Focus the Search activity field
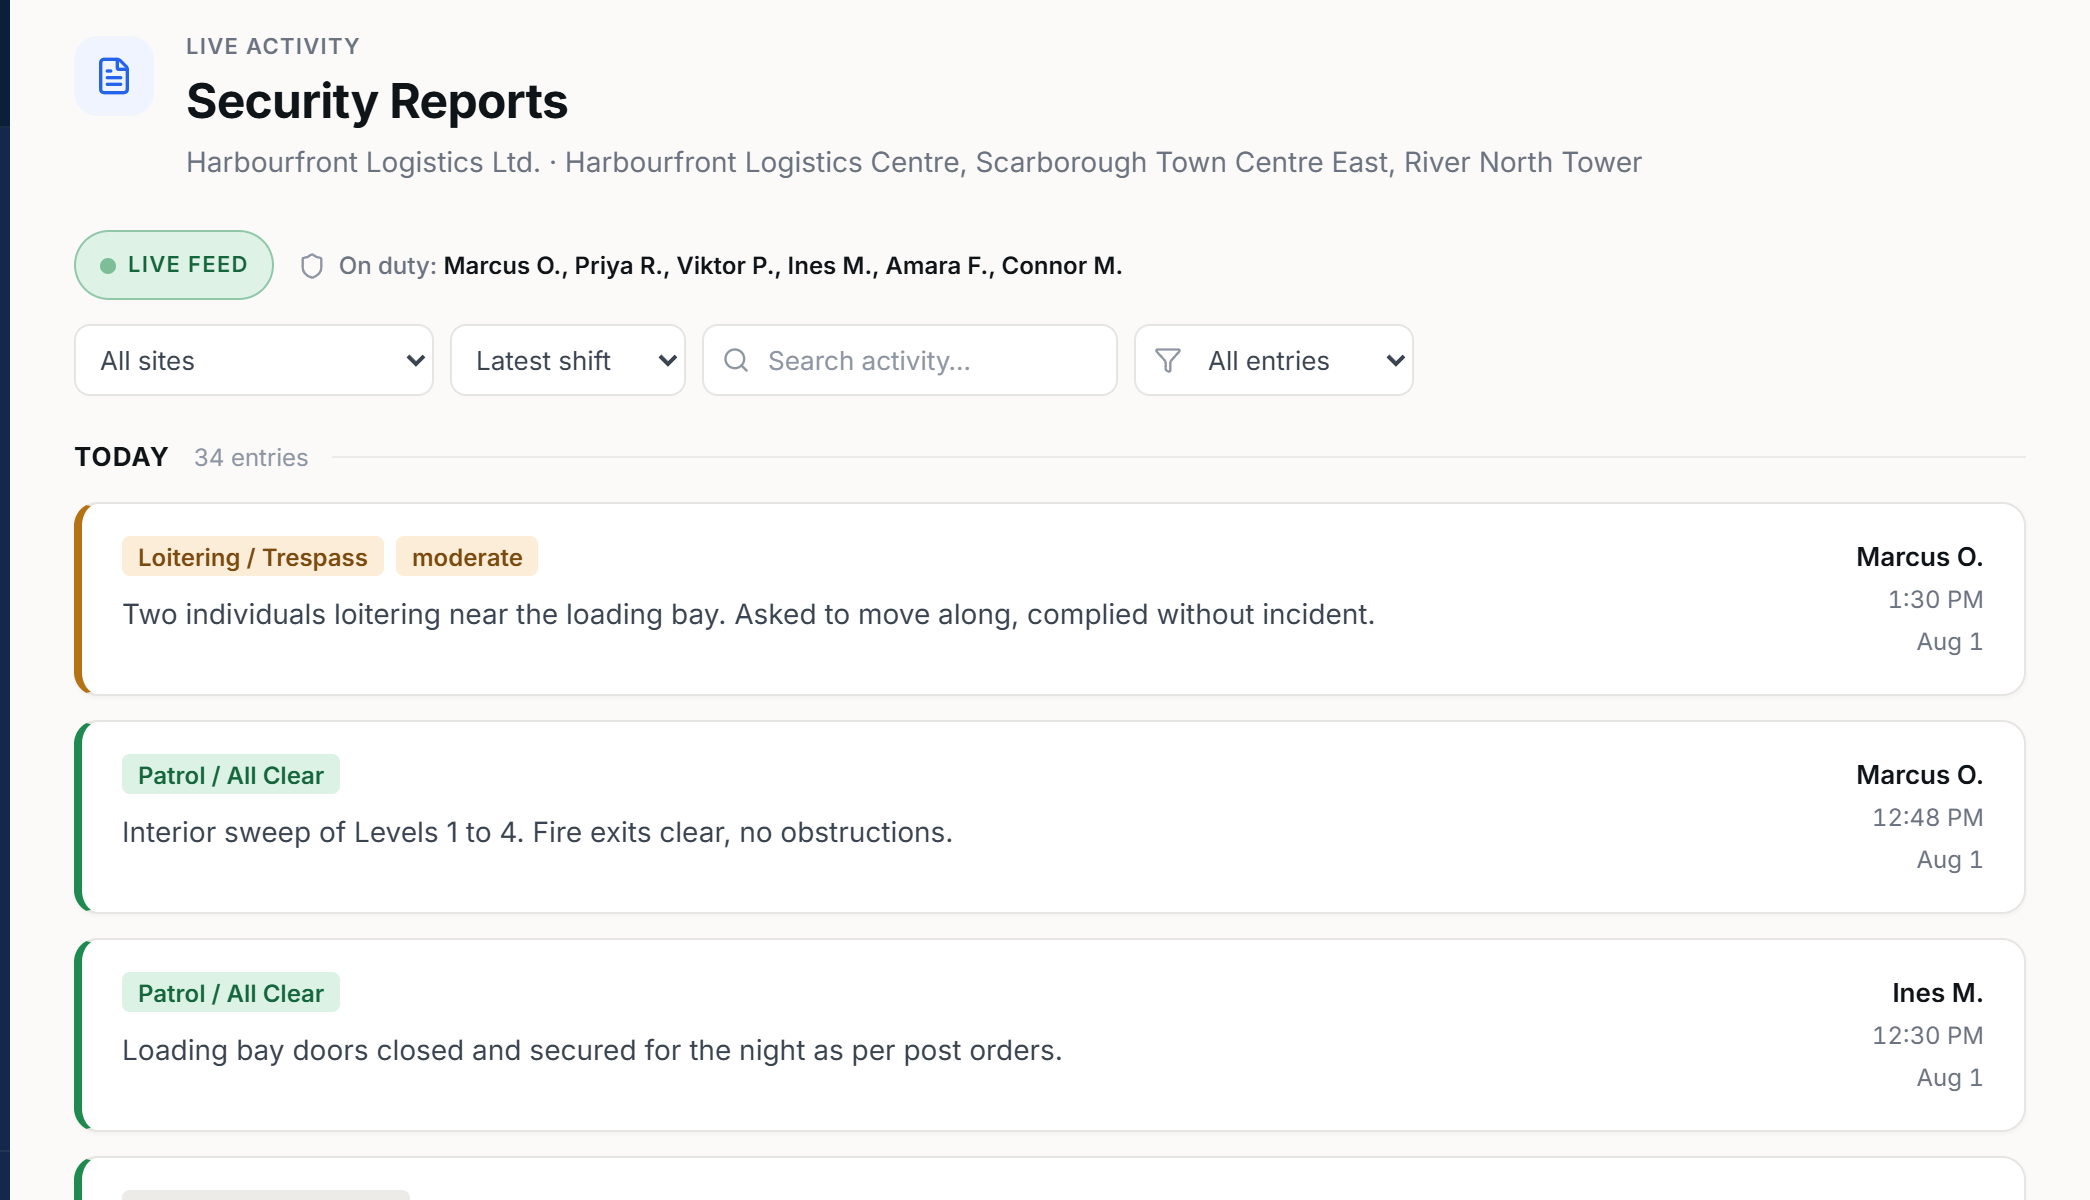This screenshot has width=2090, height=1200. [x=910, y=360]
